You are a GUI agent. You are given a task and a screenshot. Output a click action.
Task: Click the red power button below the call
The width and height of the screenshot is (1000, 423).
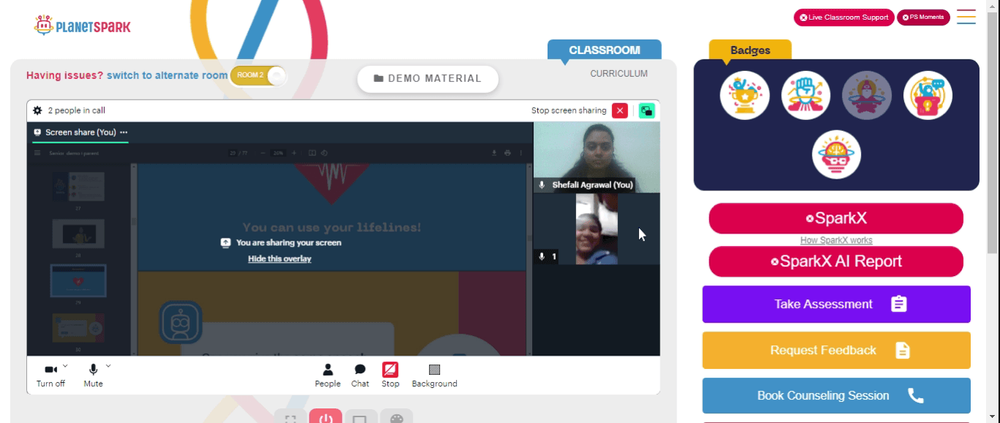(326, 417)
